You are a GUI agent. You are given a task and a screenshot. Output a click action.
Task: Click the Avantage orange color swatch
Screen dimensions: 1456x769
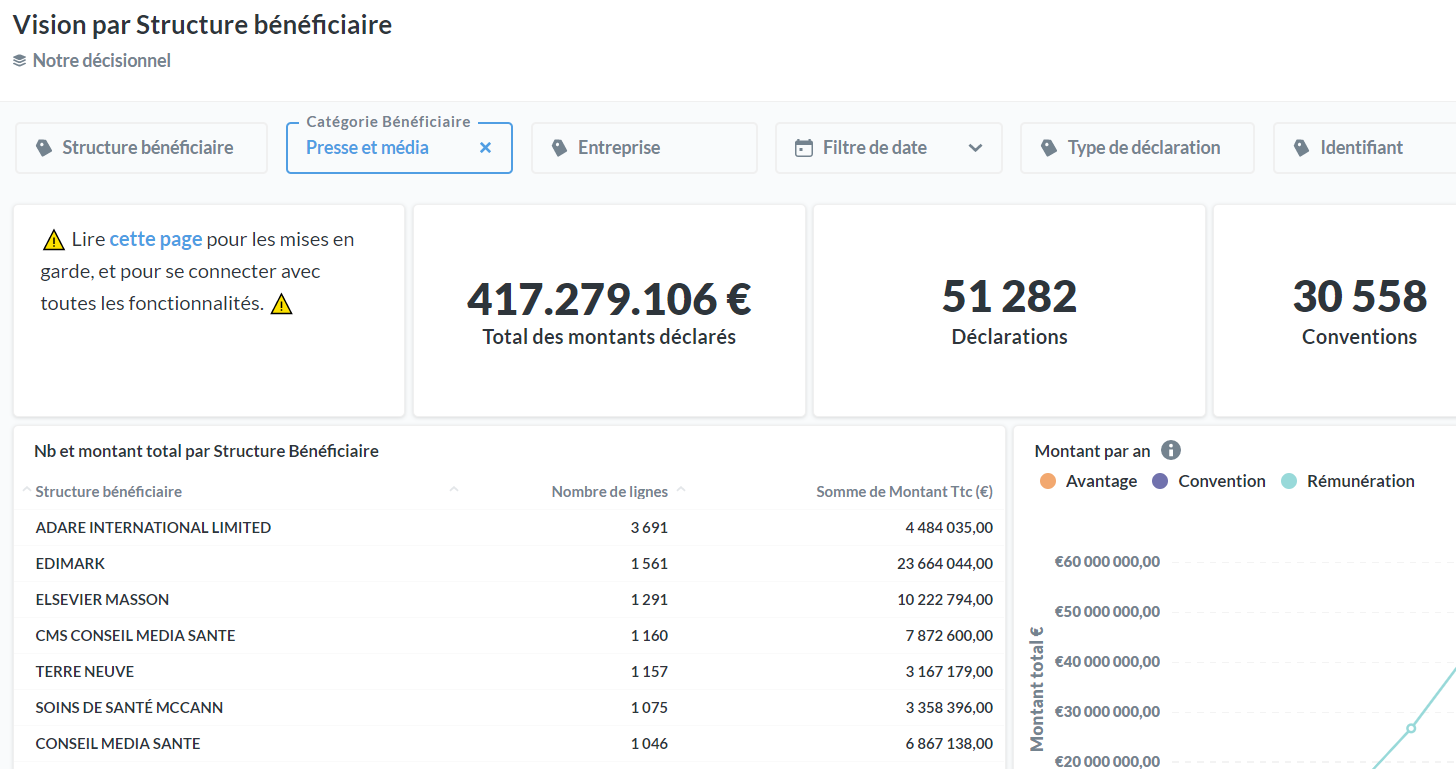1047,481
